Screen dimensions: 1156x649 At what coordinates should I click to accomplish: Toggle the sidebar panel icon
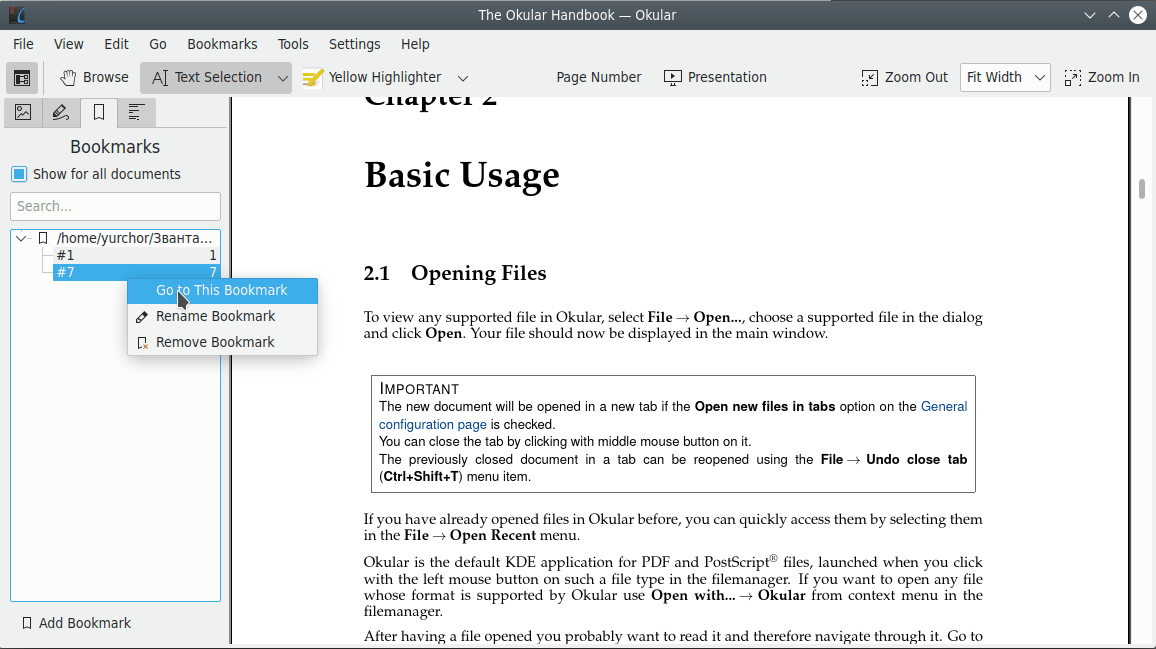click(x=22, y=78)
